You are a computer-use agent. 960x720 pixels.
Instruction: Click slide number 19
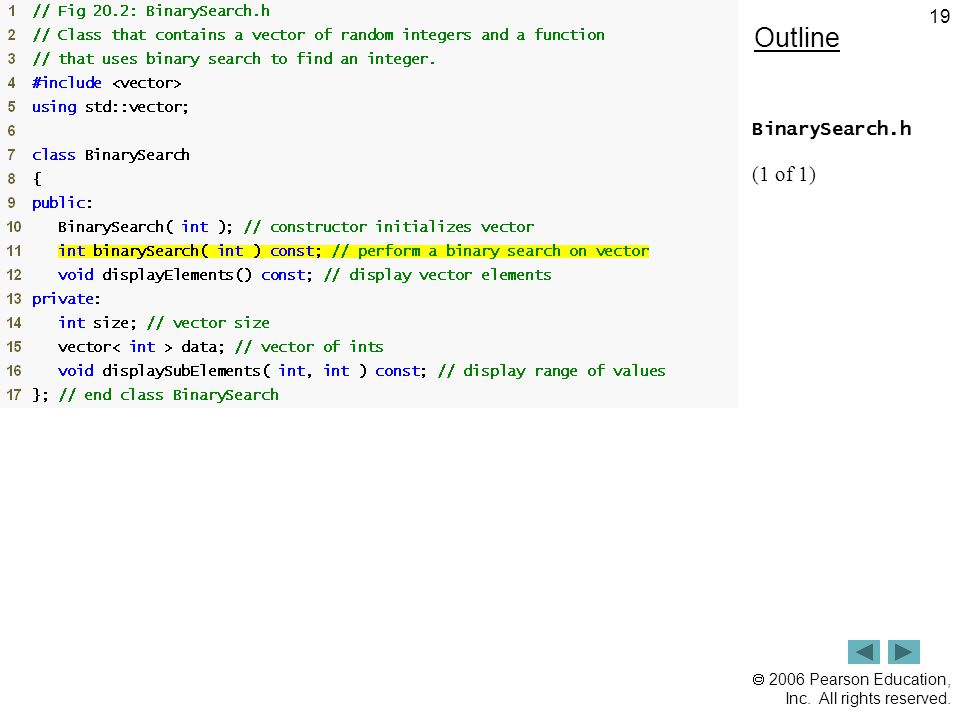coord(939,17)
